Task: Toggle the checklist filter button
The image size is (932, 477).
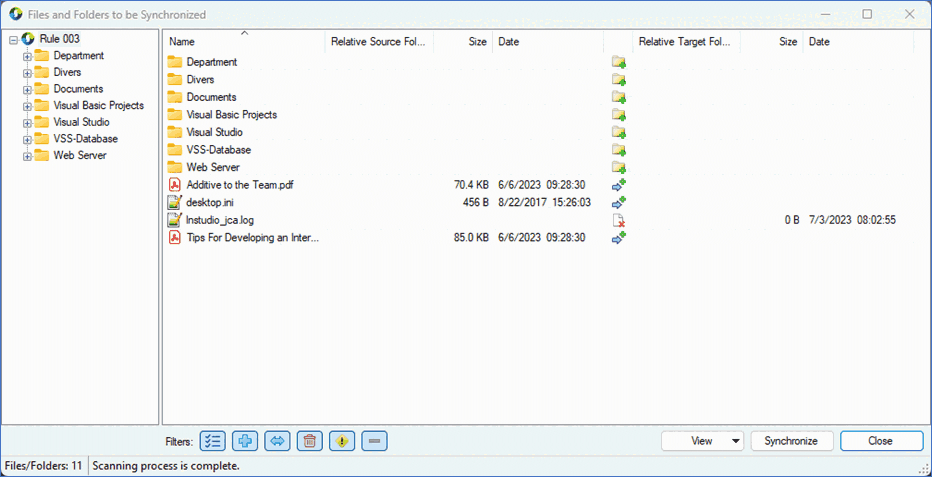Action: pyautogui.click(x=212, y=441)
